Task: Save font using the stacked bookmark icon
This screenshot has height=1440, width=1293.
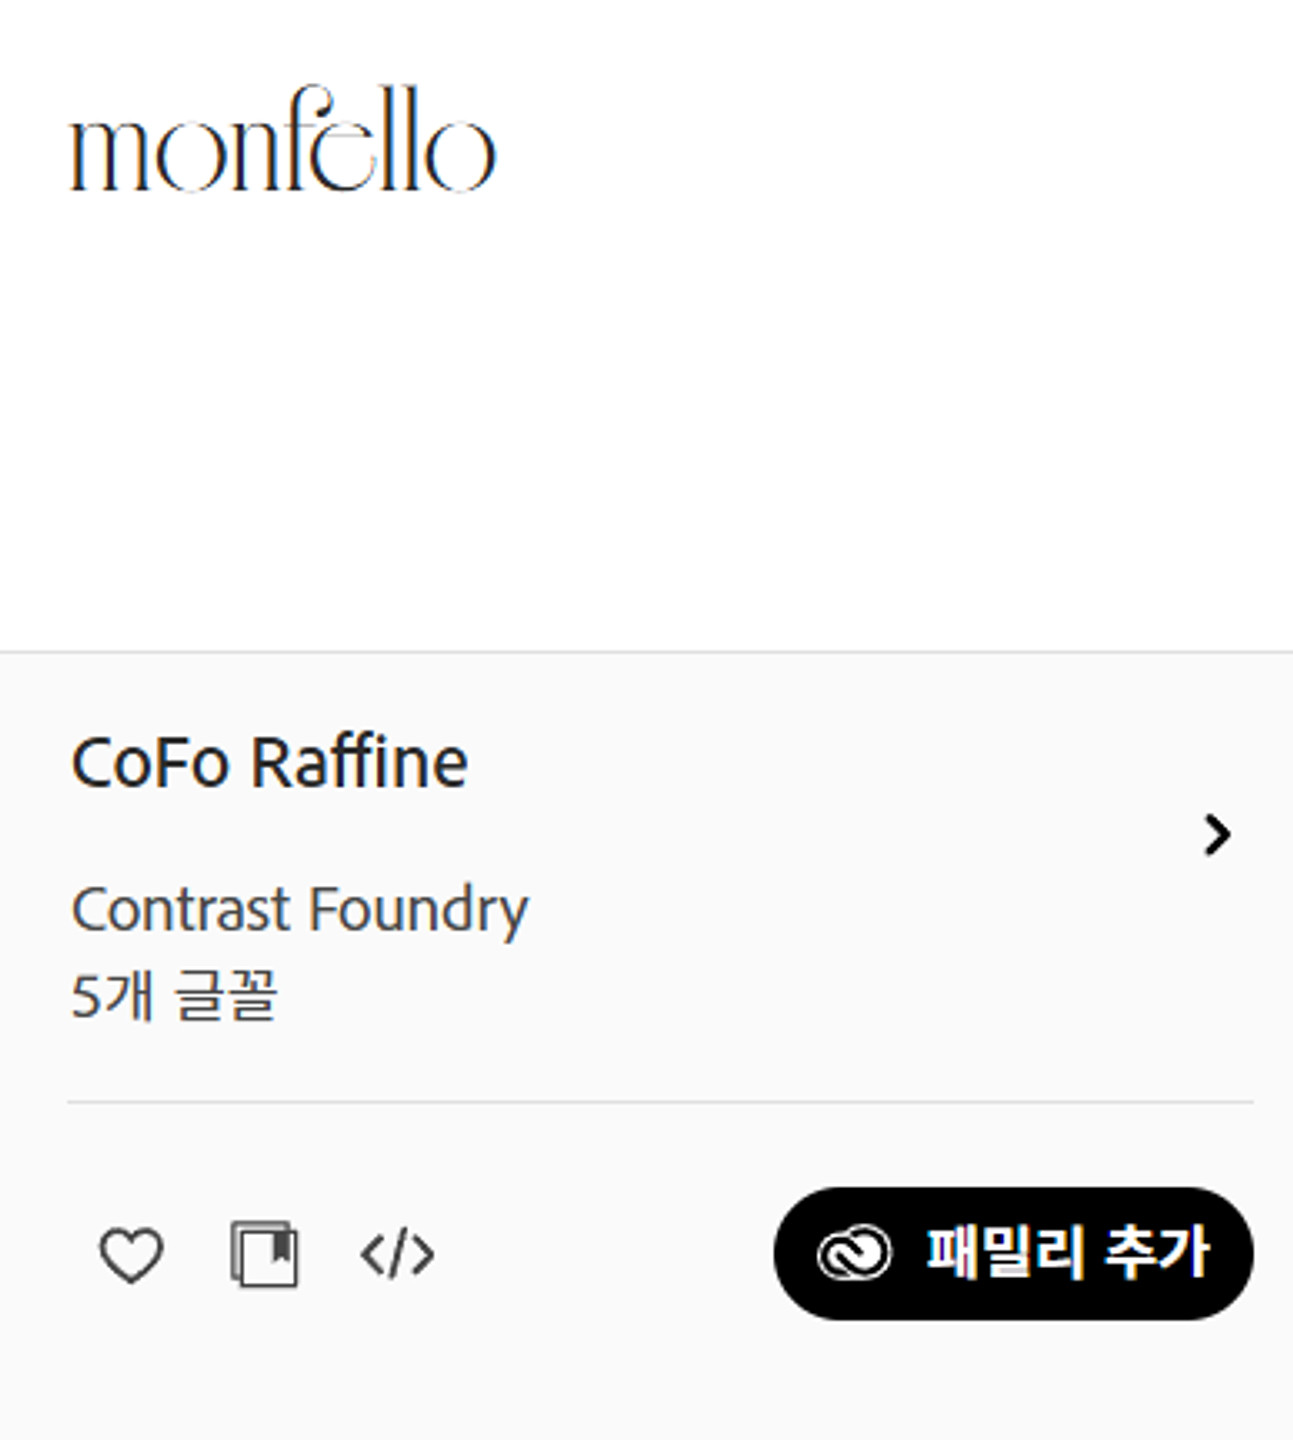Action: (x=264, y=1254)
